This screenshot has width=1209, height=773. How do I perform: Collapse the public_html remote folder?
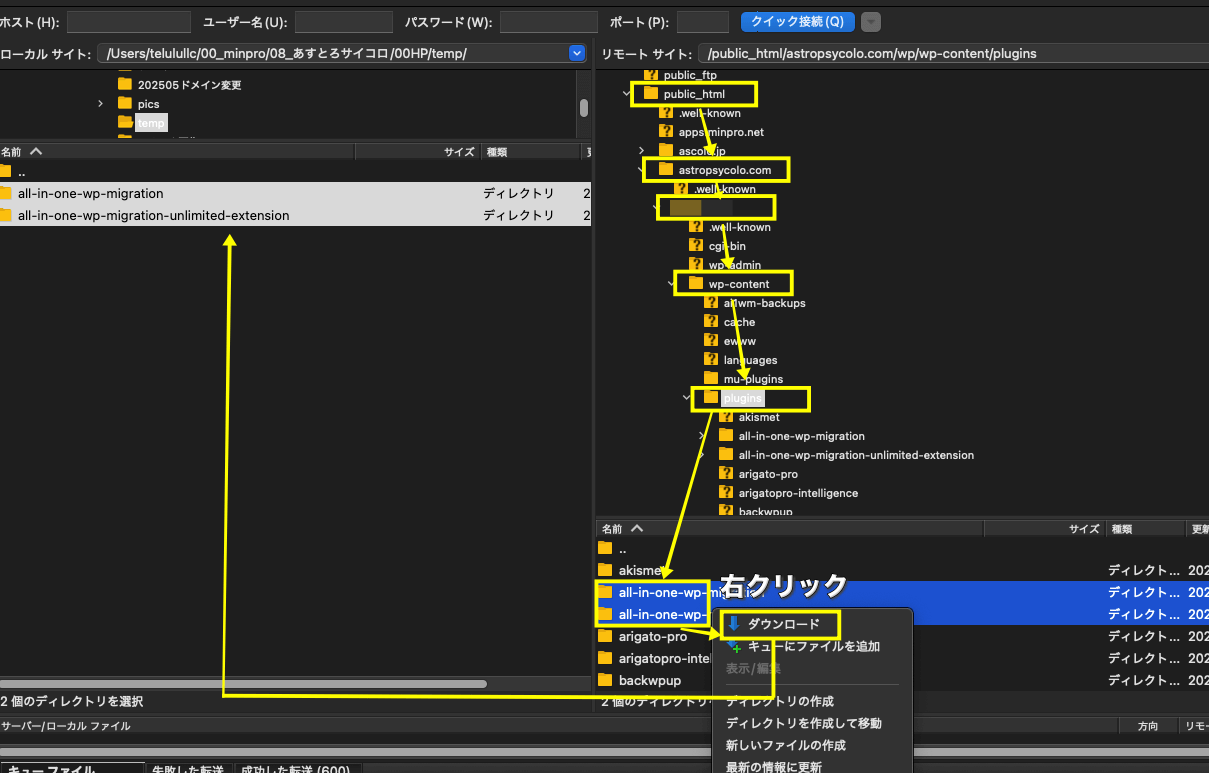click(627, 94)
